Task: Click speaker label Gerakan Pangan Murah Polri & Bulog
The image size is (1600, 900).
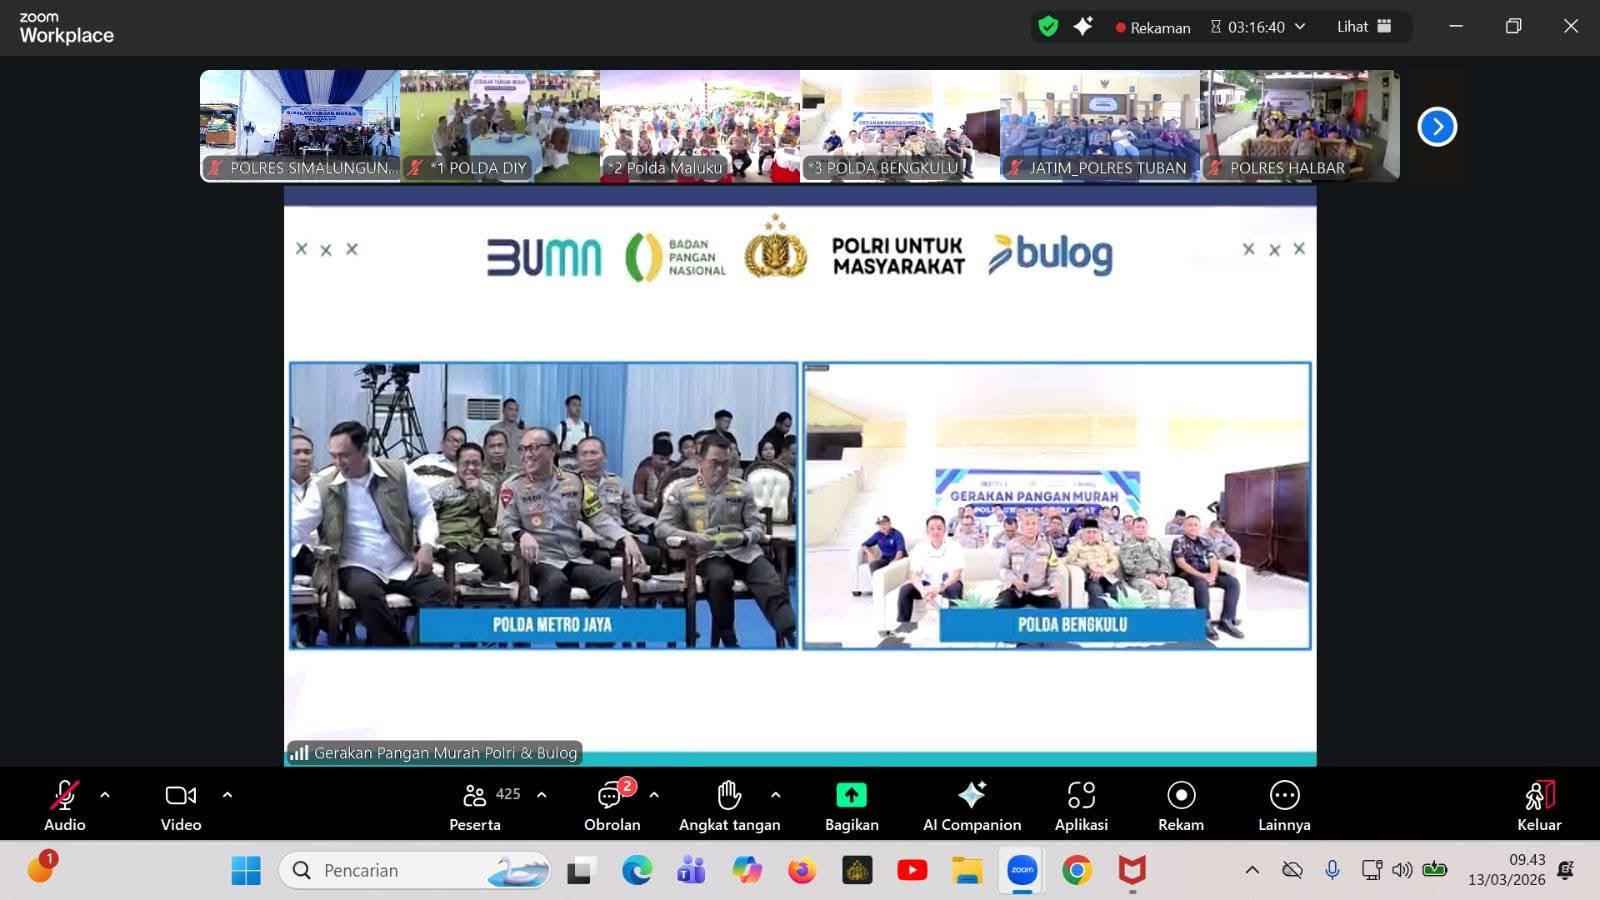Action: pyautogui.click(x=445, y=753)
